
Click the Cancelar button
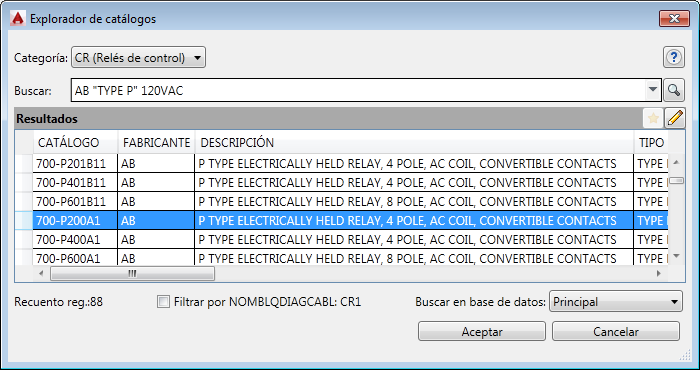click(x=616, y=332)
